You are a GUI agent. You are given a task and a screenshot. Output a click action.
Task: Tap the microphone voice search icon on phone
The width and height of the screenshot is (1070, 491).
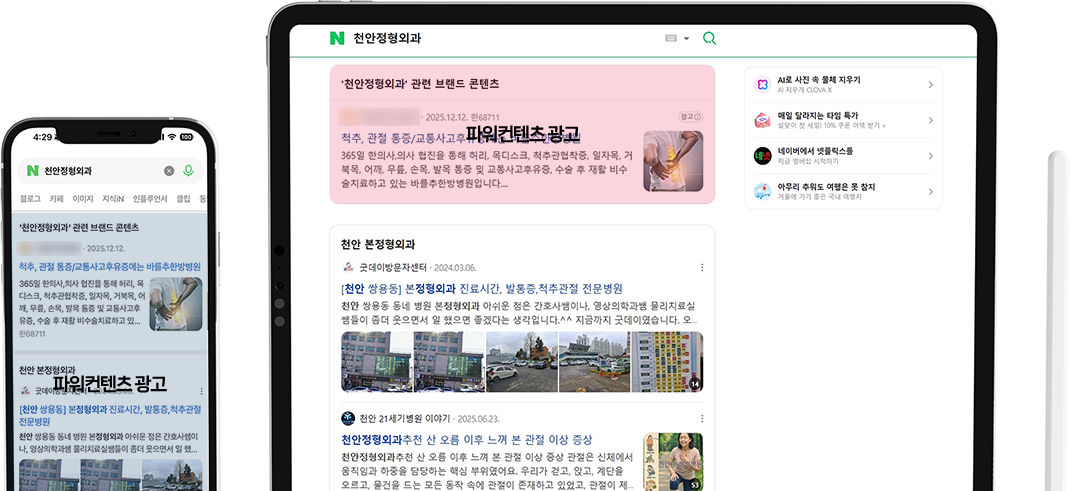point(188,171)
